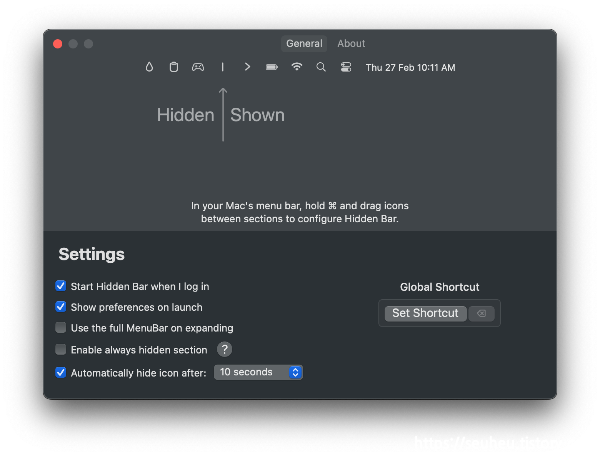
Task: Click the Wi-Fi icon in preview
Action: 297,67
